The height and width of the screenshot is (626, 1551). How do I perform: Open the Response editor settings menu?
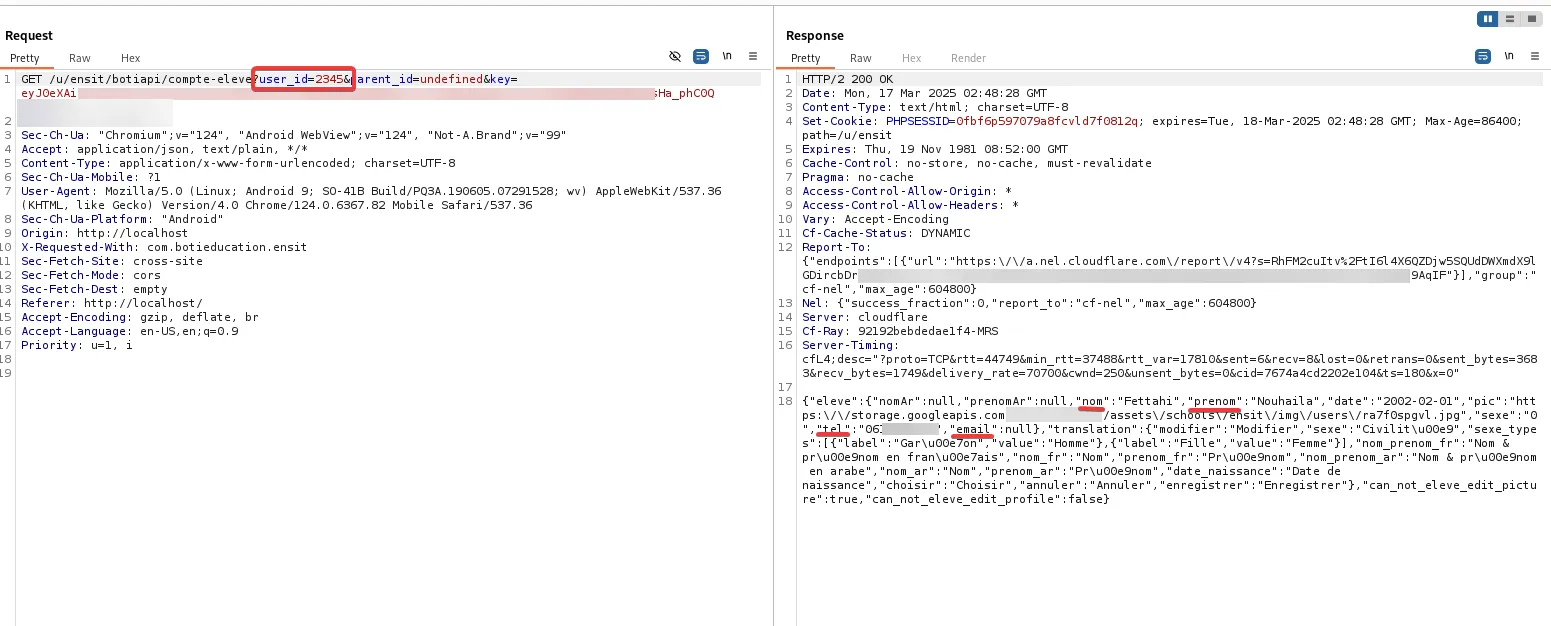[1536, 57]
